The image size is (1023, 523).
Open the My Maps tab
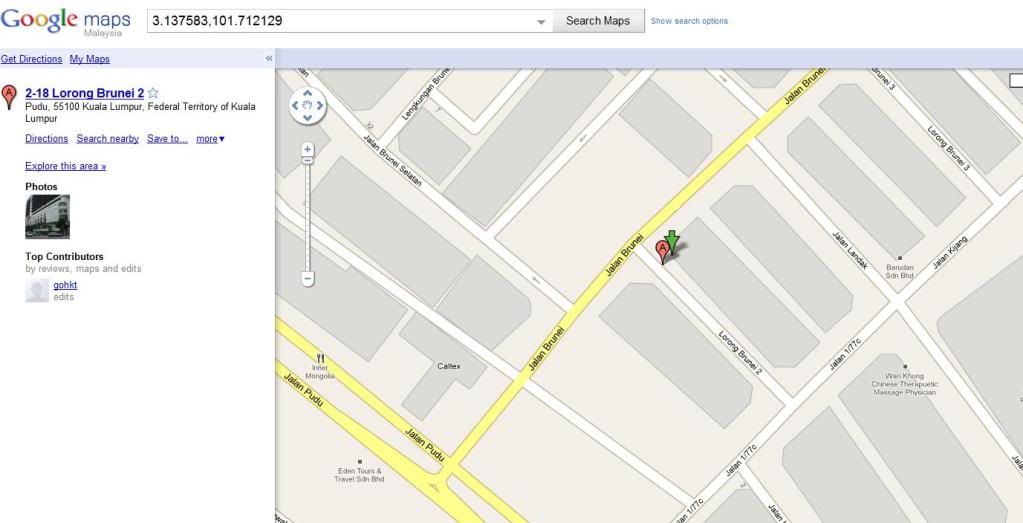[89, 59]
